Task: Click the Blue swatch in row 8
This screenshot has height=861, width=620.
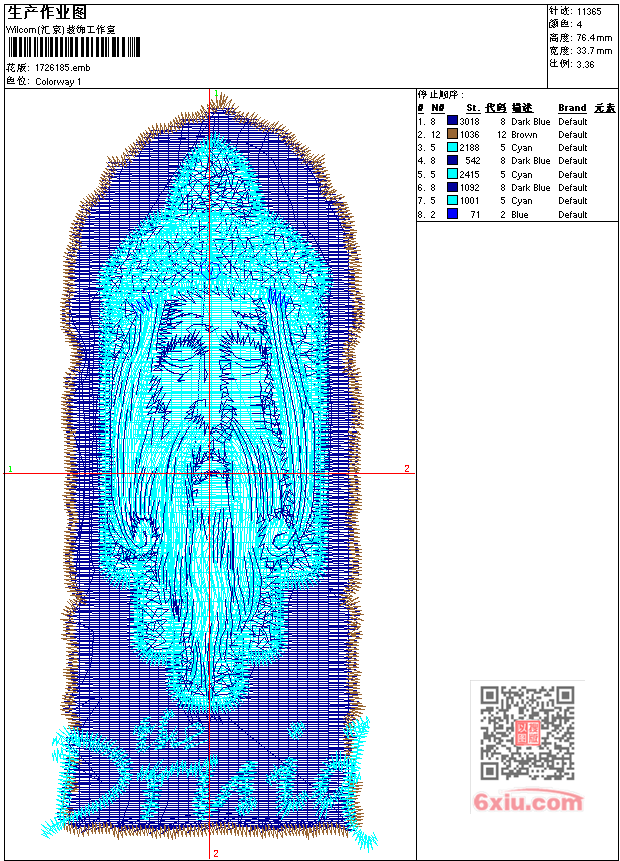Action: pyautogui.click(x=452, y=214)
